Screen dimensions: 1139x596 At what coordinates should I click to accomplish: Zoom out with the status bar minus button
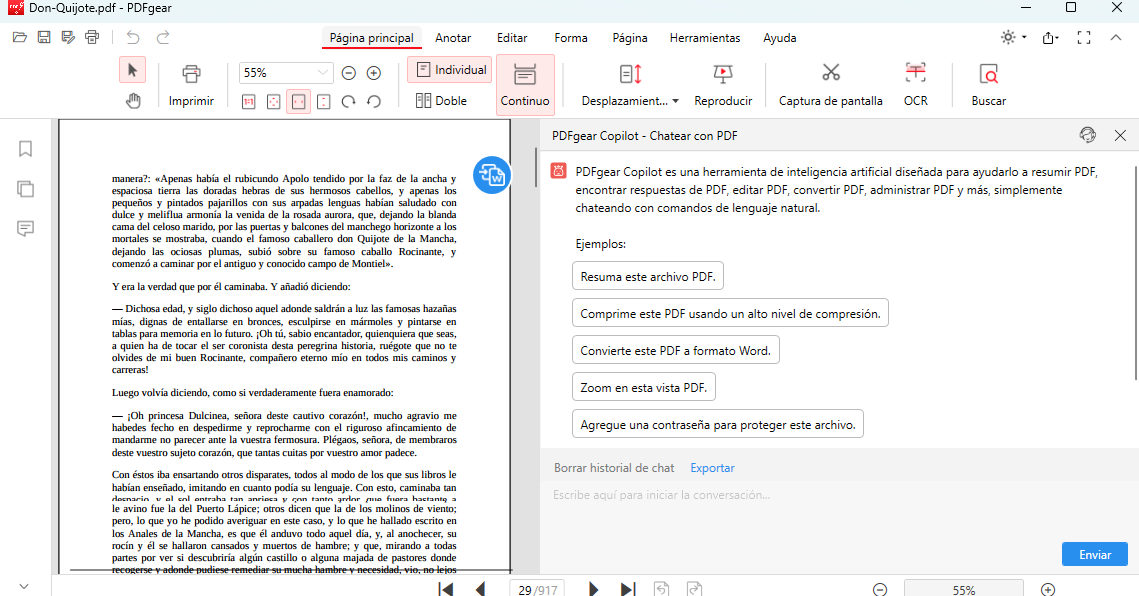pyautogui.click(x=880, y=589)
